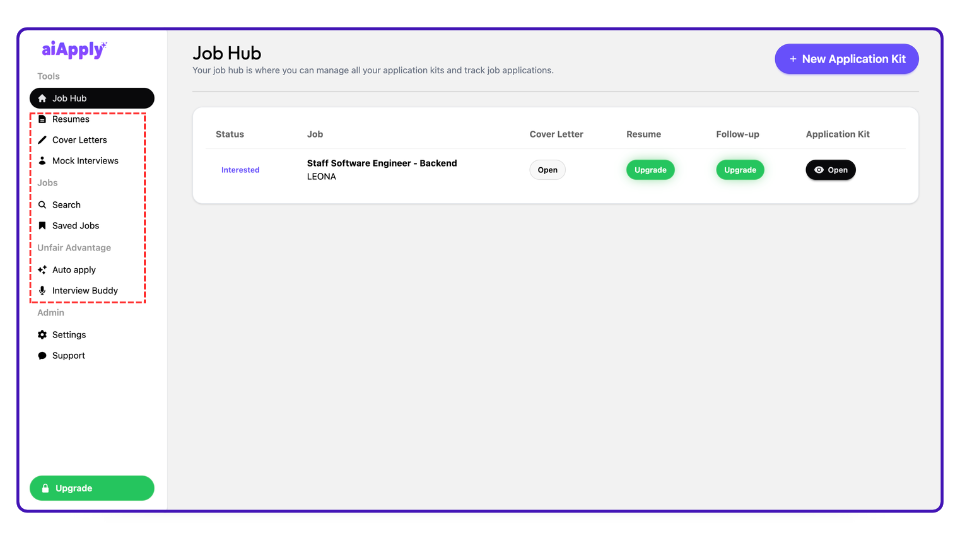The height and width of the screenshot is (540, 960).
Task: Click the Tools section label
Action: (x=48, y=76)
